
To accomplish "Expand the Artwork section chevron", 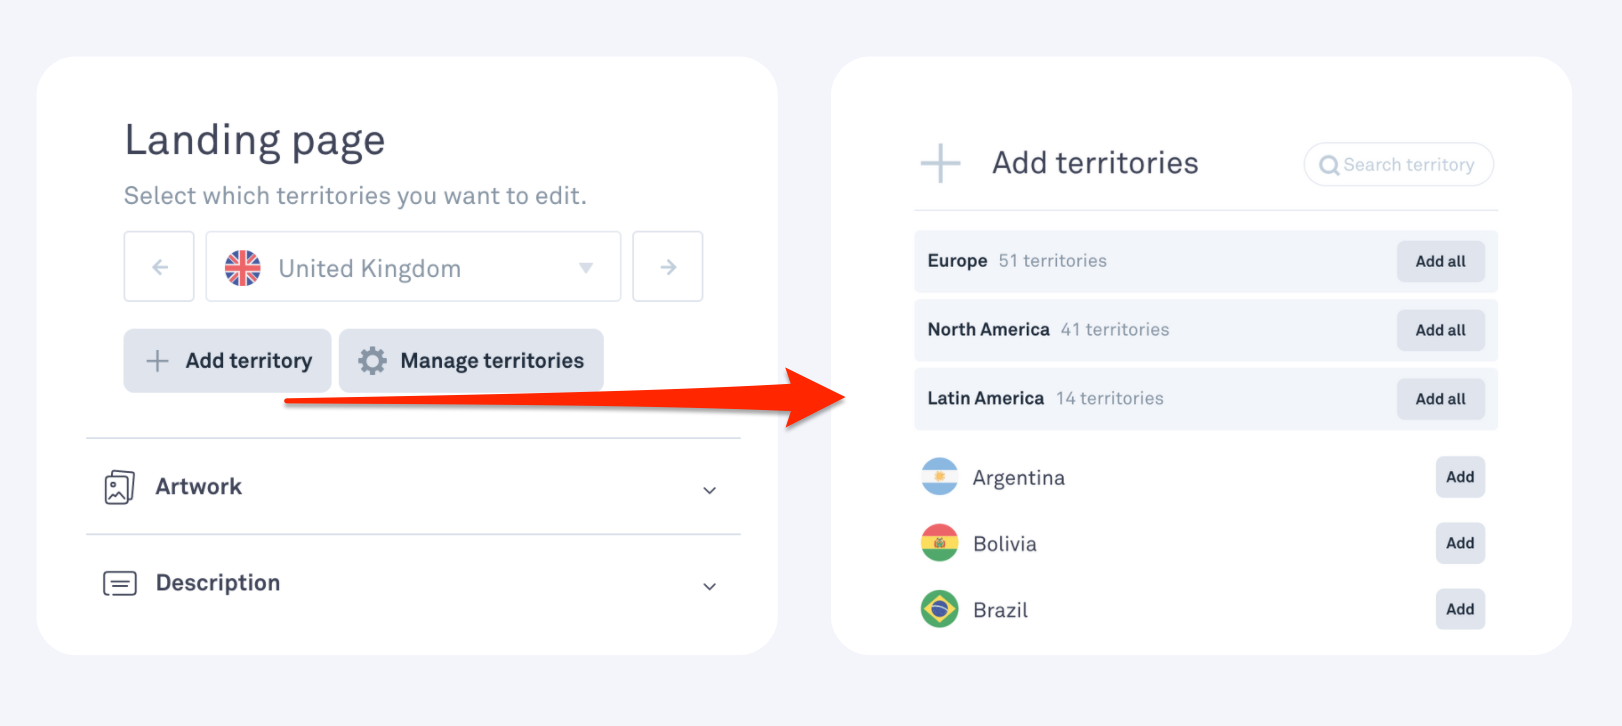I will 709,490.
